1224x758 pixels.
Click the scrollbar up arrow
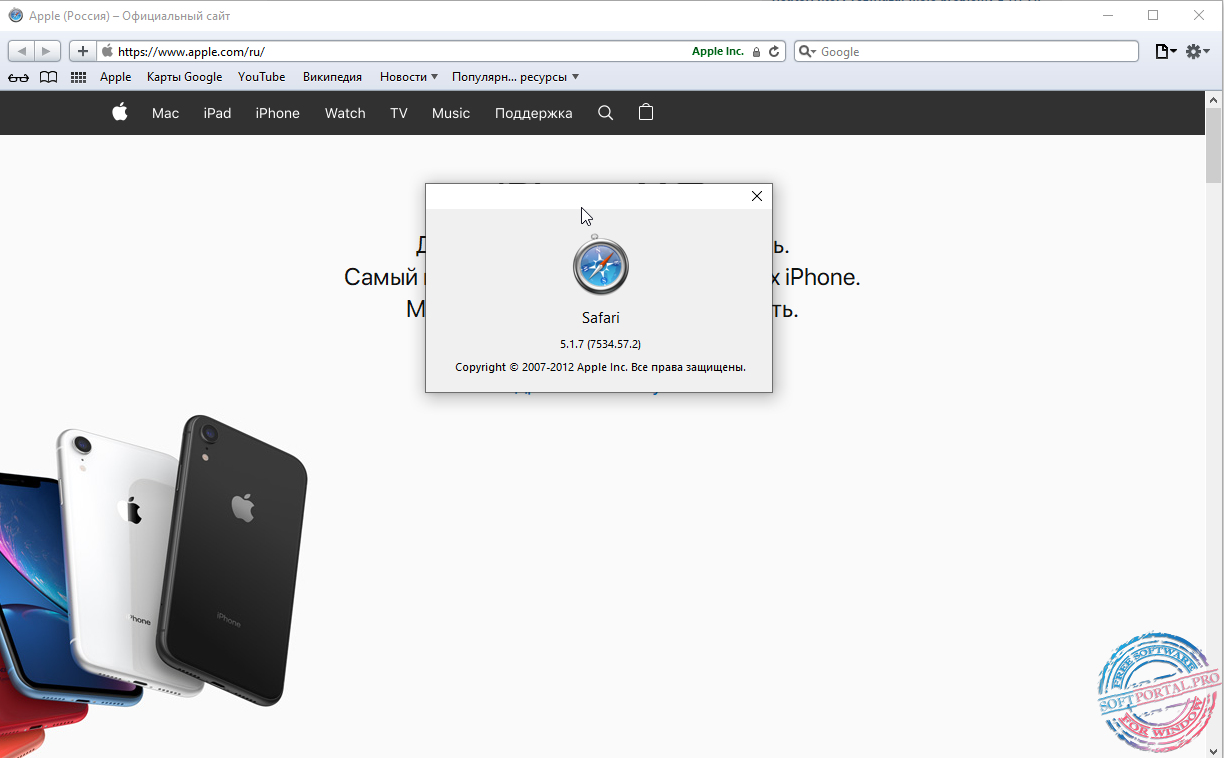click(x=1214, y=100)
